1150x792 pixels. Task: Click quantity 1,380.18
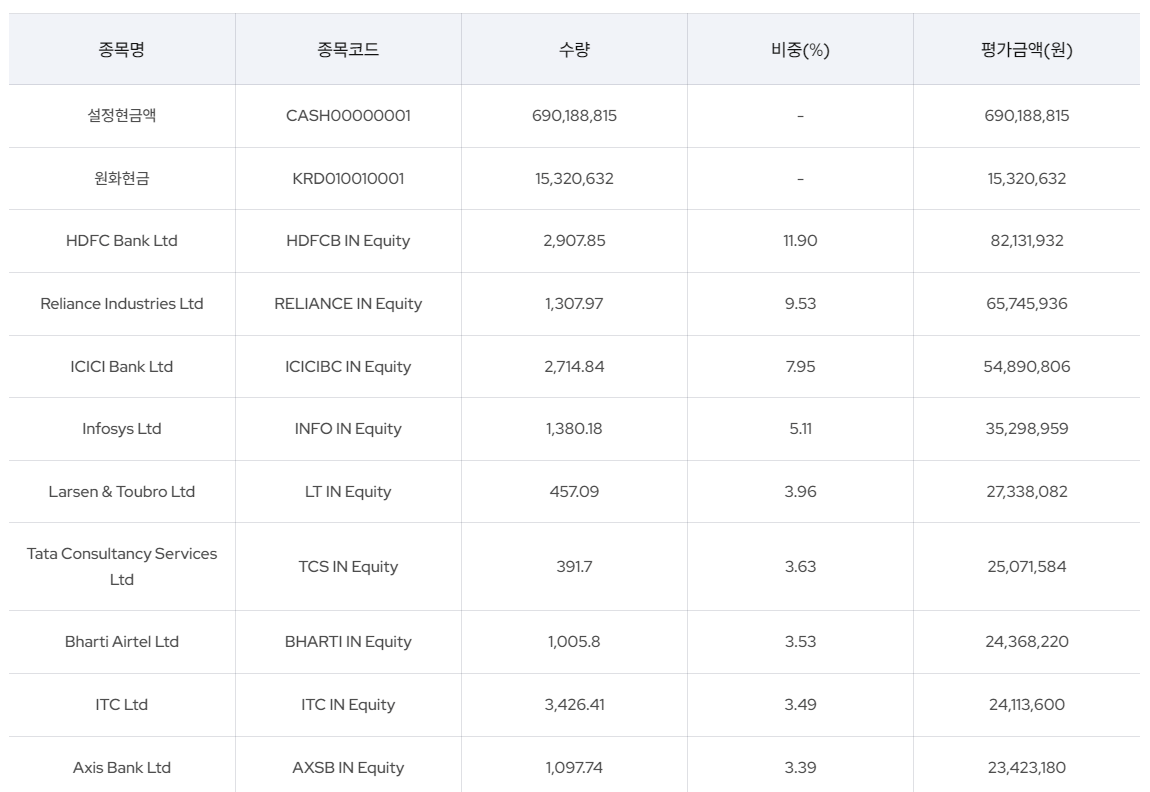(574, 429)
